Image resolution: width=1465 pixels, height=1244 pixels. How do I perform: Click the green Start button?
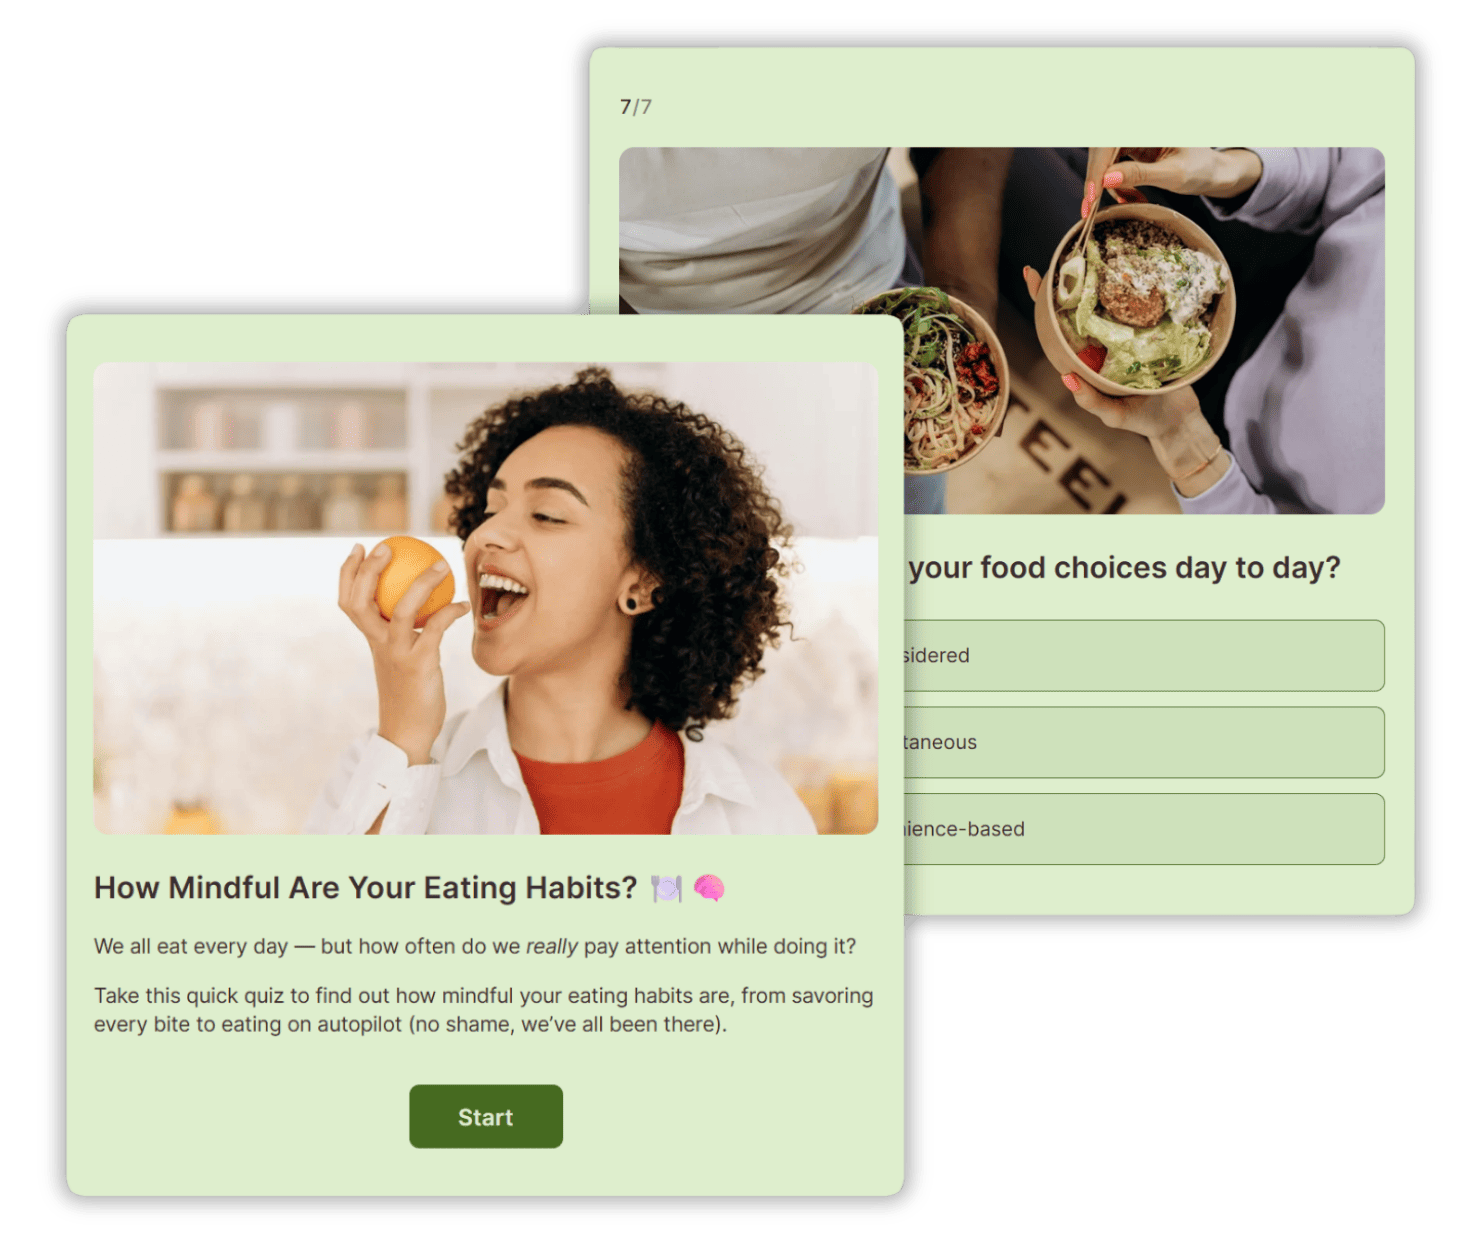coord(485,1116)
